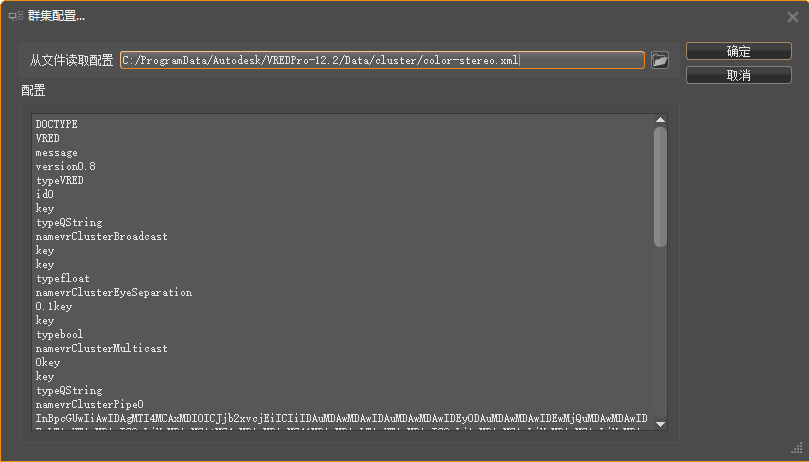Close the 群集配置 dialog
The width and height of the screenshot is (809, 462).
tap(793, 17)
